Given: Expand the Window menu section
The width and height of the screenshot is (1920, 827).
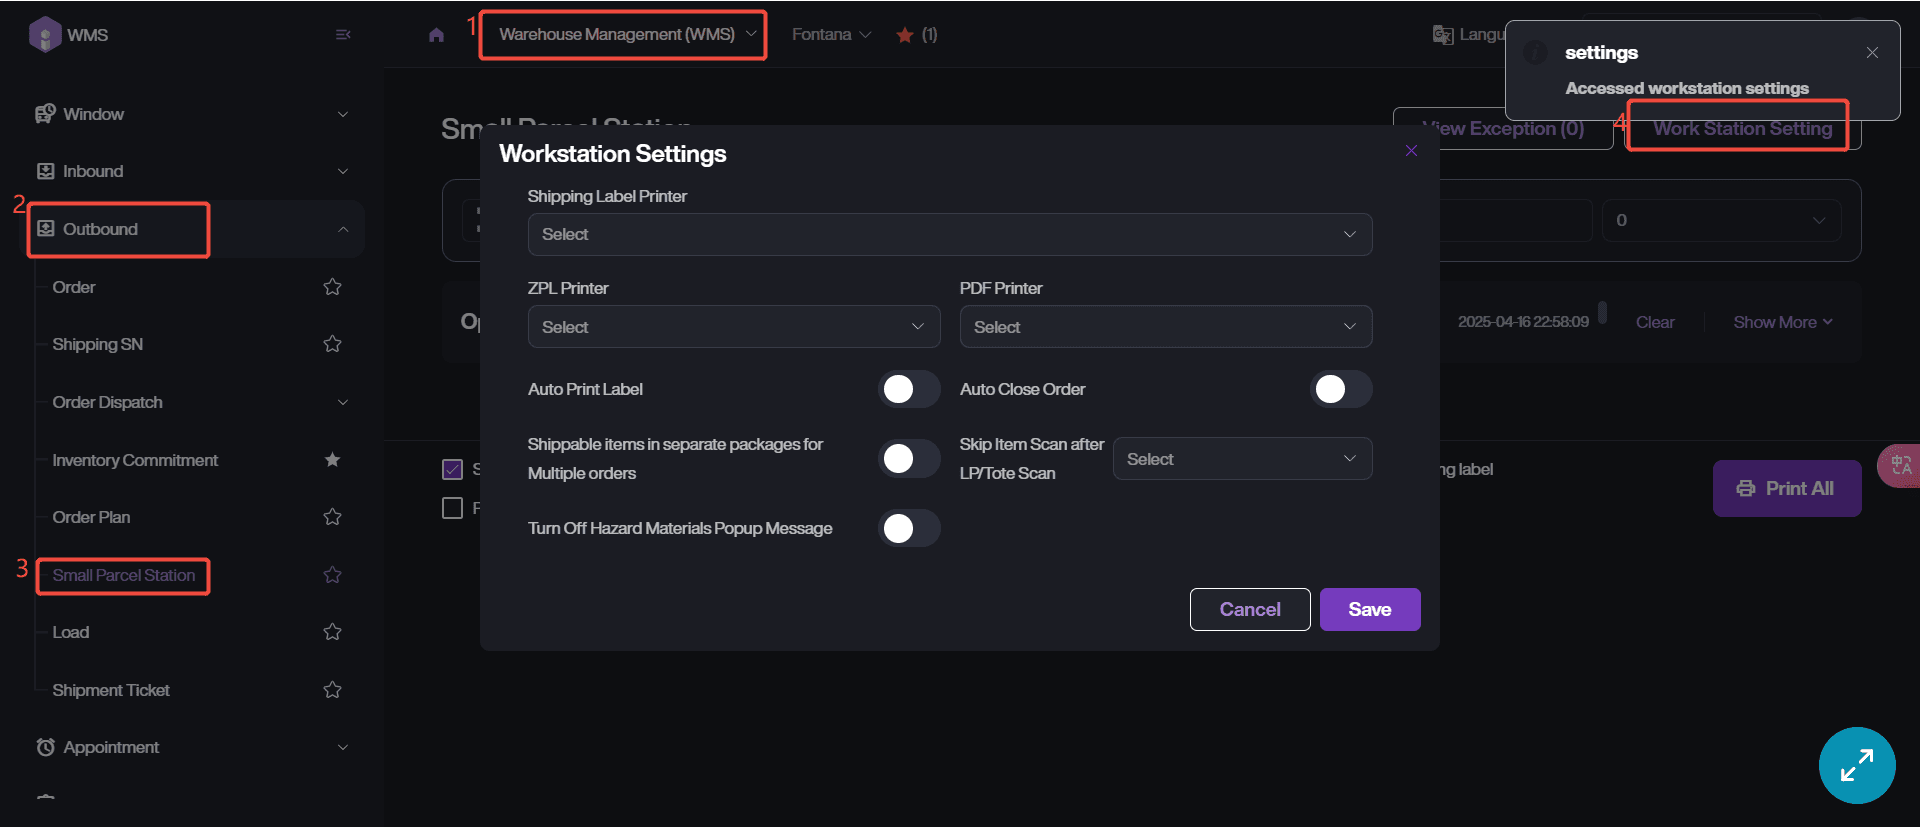Looking at the screenshot, I should pyautogui.click(x=343, y=114).
